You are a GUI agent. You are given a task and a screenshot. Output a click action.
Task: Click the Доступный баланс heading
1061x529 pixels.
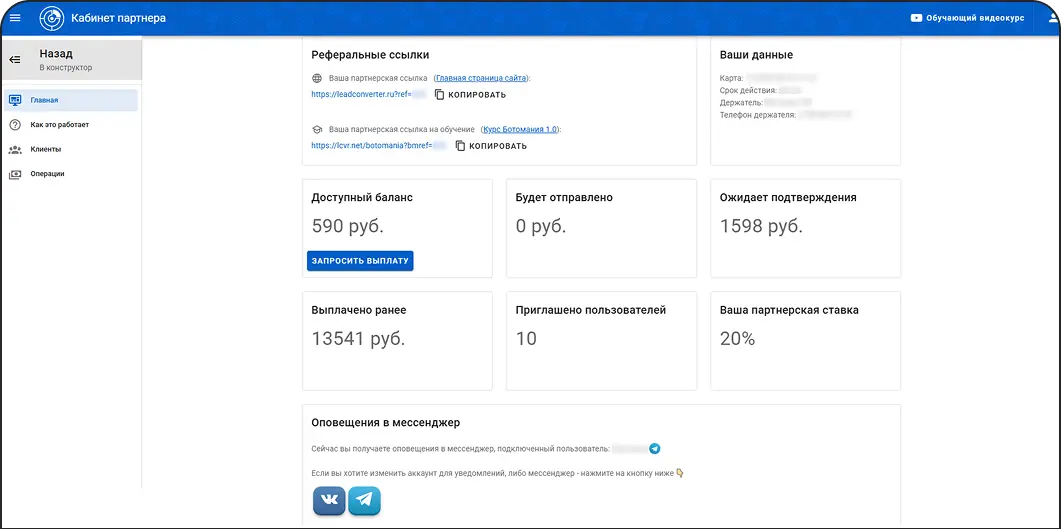click(362, 198)
